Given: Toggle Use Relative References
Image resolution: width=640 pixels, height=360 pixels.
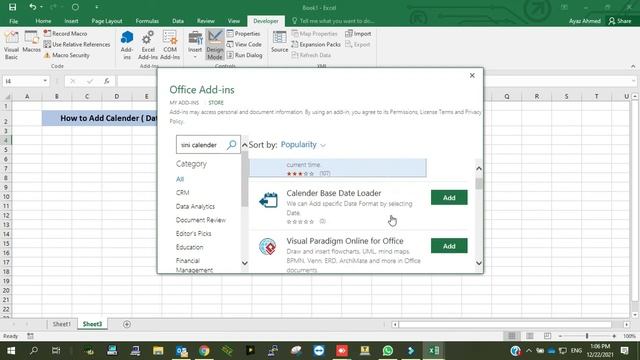Looking at the screenshot, I should 77,44.
